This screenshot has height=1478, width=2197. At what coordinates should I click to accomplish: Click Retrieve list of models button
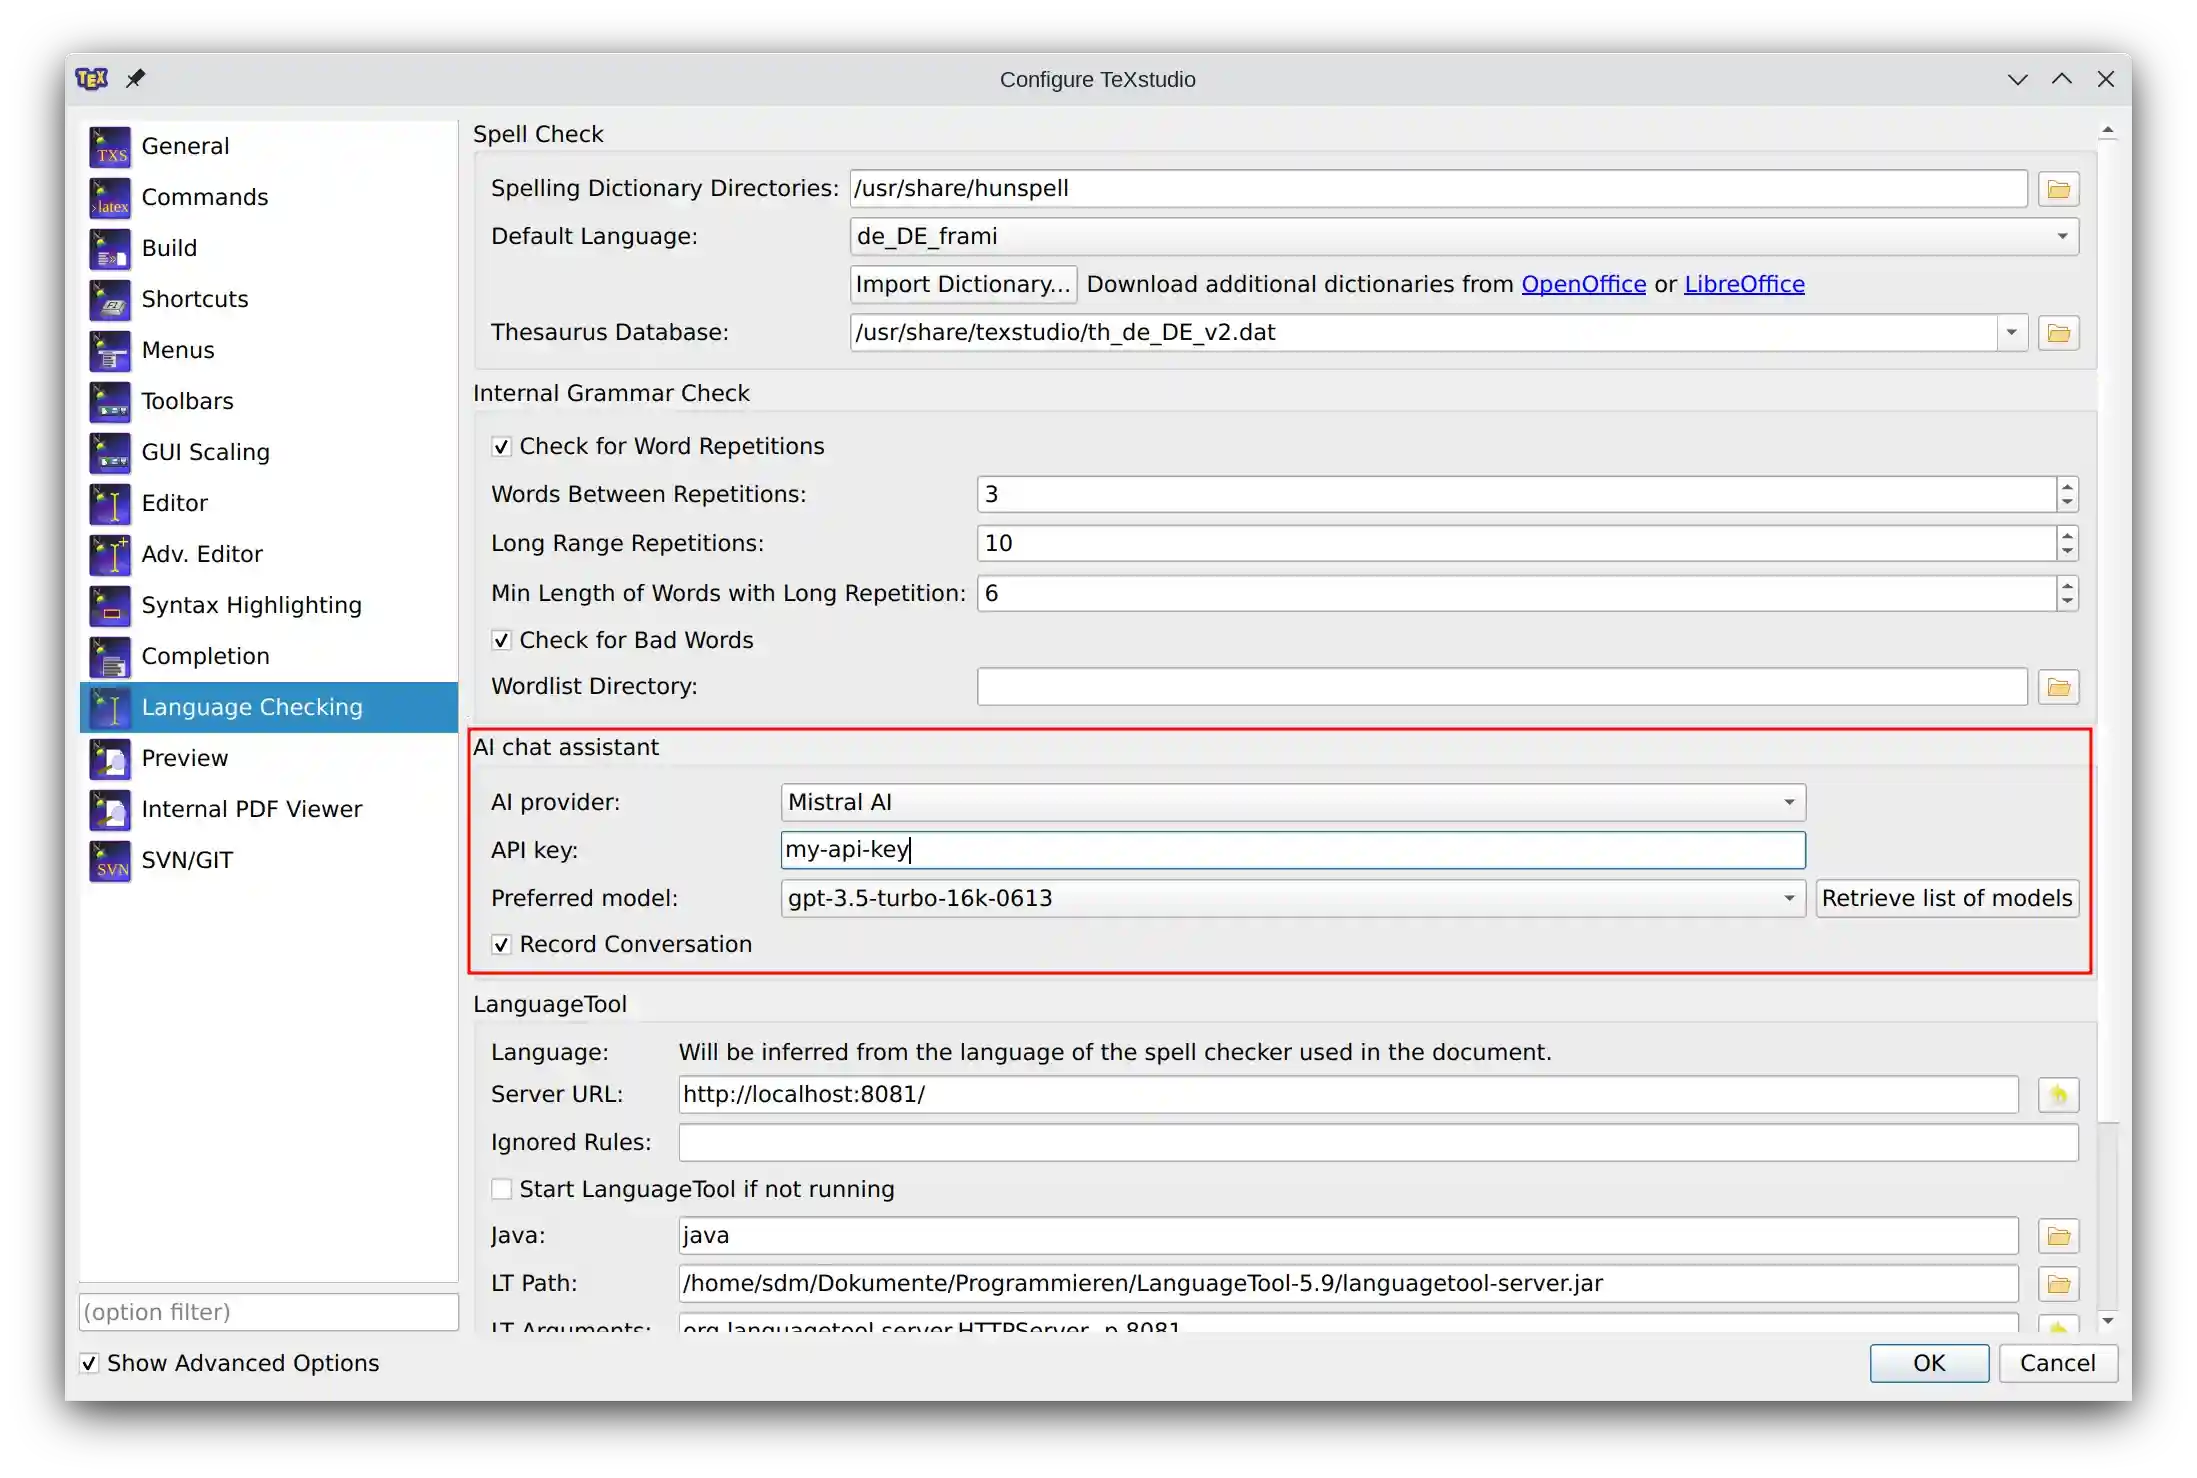1946,899
